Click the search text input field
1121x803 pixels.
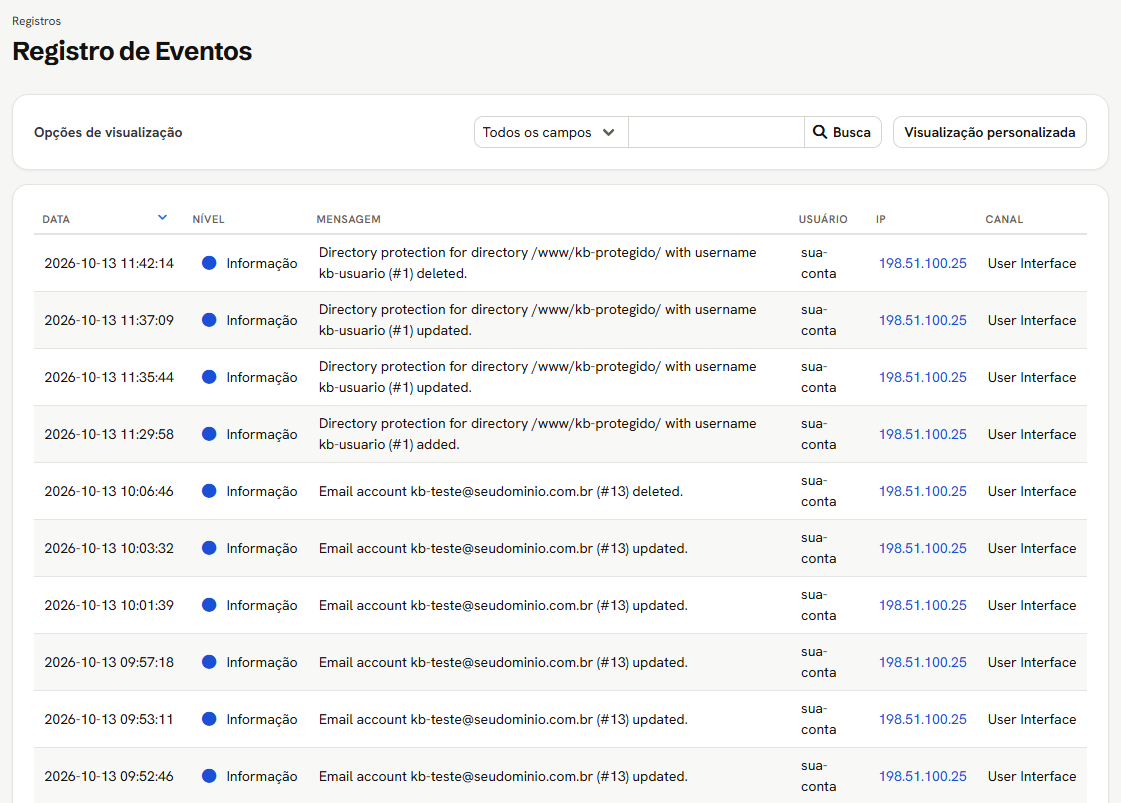[716, 132]
